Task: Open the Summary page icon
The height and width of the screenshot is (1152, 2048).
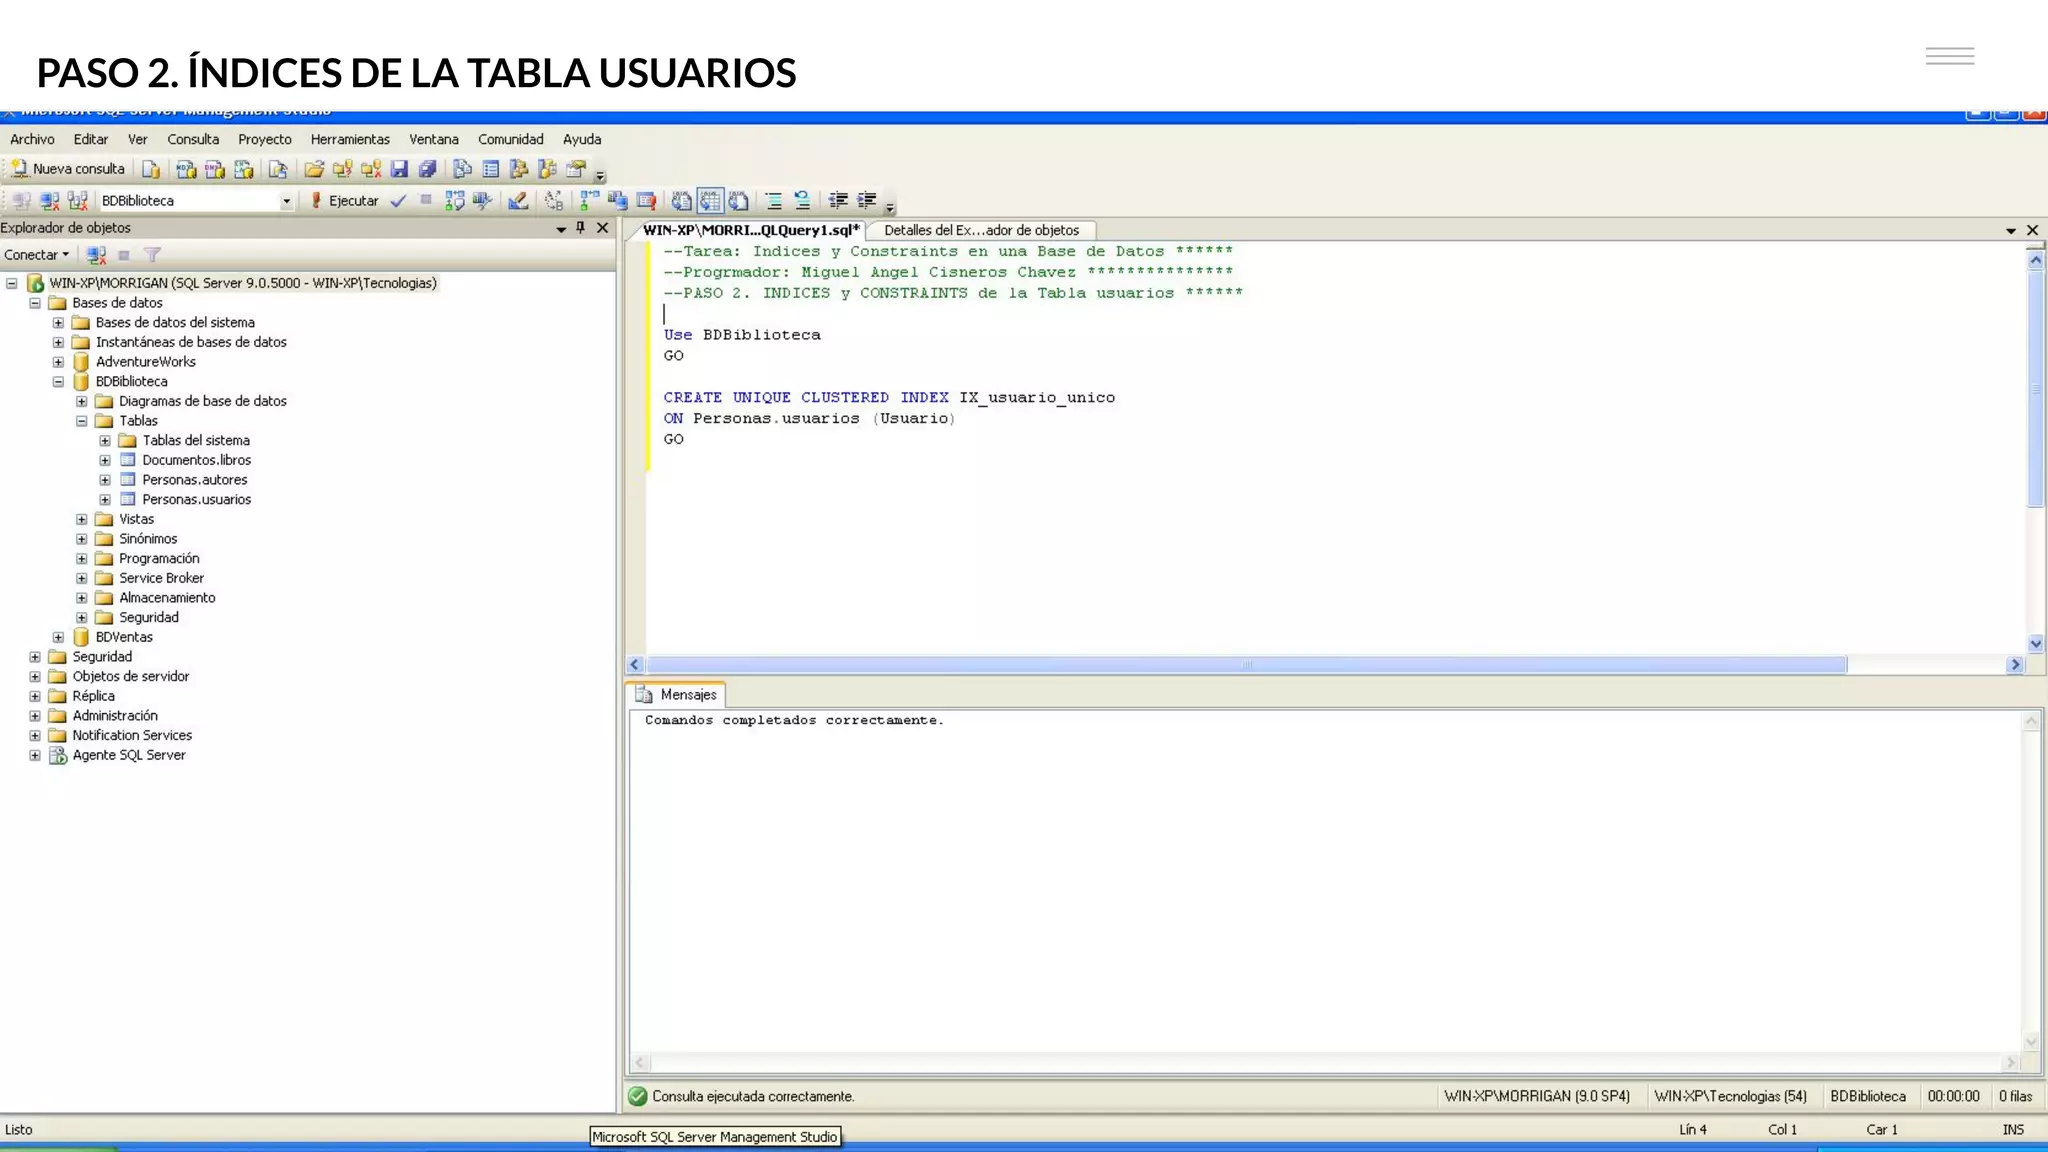Action: 490,169
